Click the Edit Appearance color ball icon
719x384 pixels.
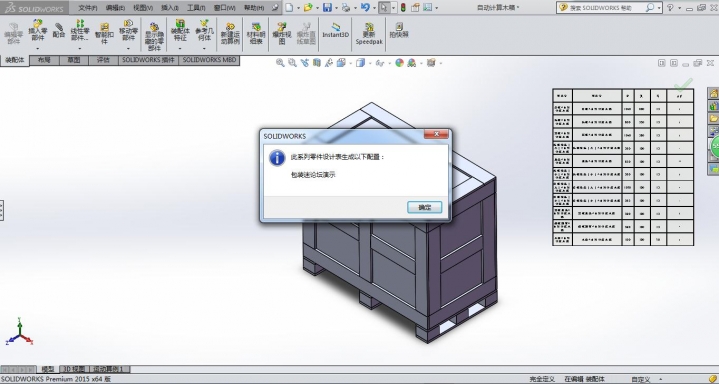click(399, 63)
